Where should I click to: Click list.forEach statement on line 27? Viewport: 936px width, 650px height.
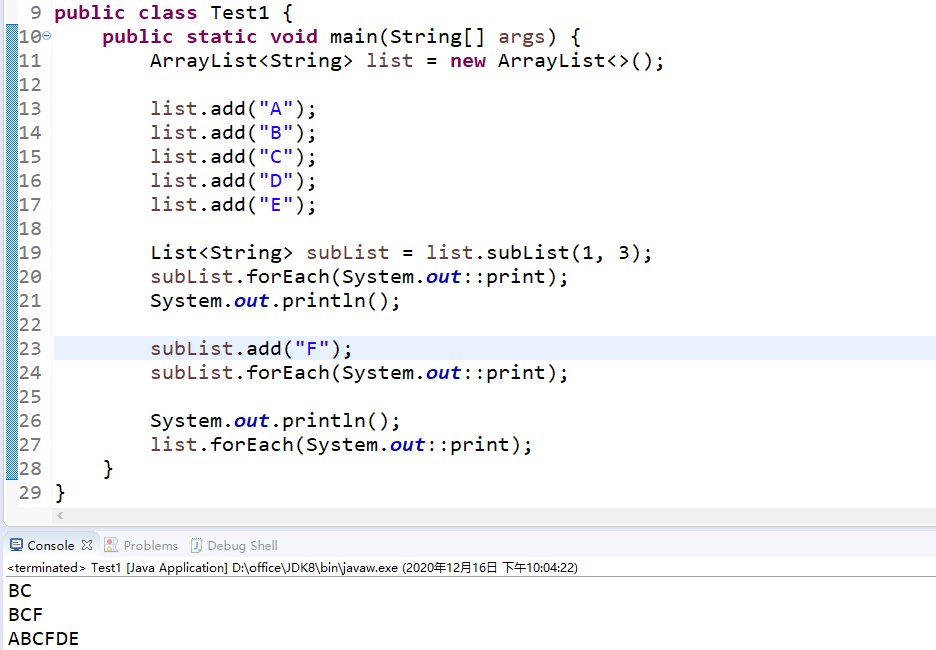pos(341,445)
